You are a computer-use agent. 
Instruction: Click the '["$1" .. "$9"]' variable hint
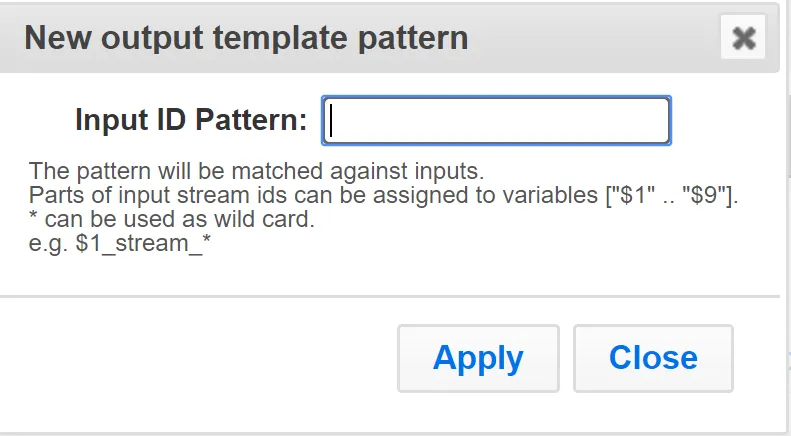point(672,195)
